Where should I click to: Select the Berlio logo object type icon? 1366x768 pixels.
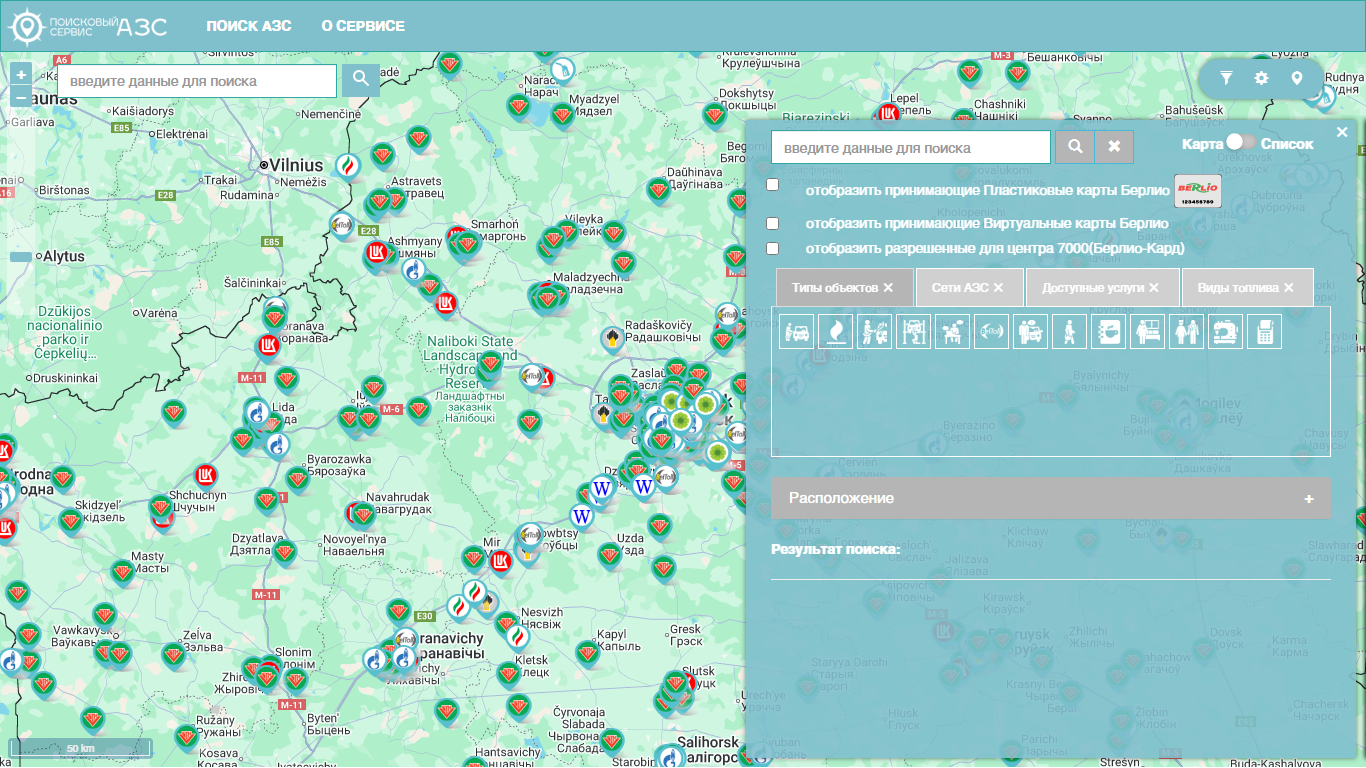click(991, 331)
